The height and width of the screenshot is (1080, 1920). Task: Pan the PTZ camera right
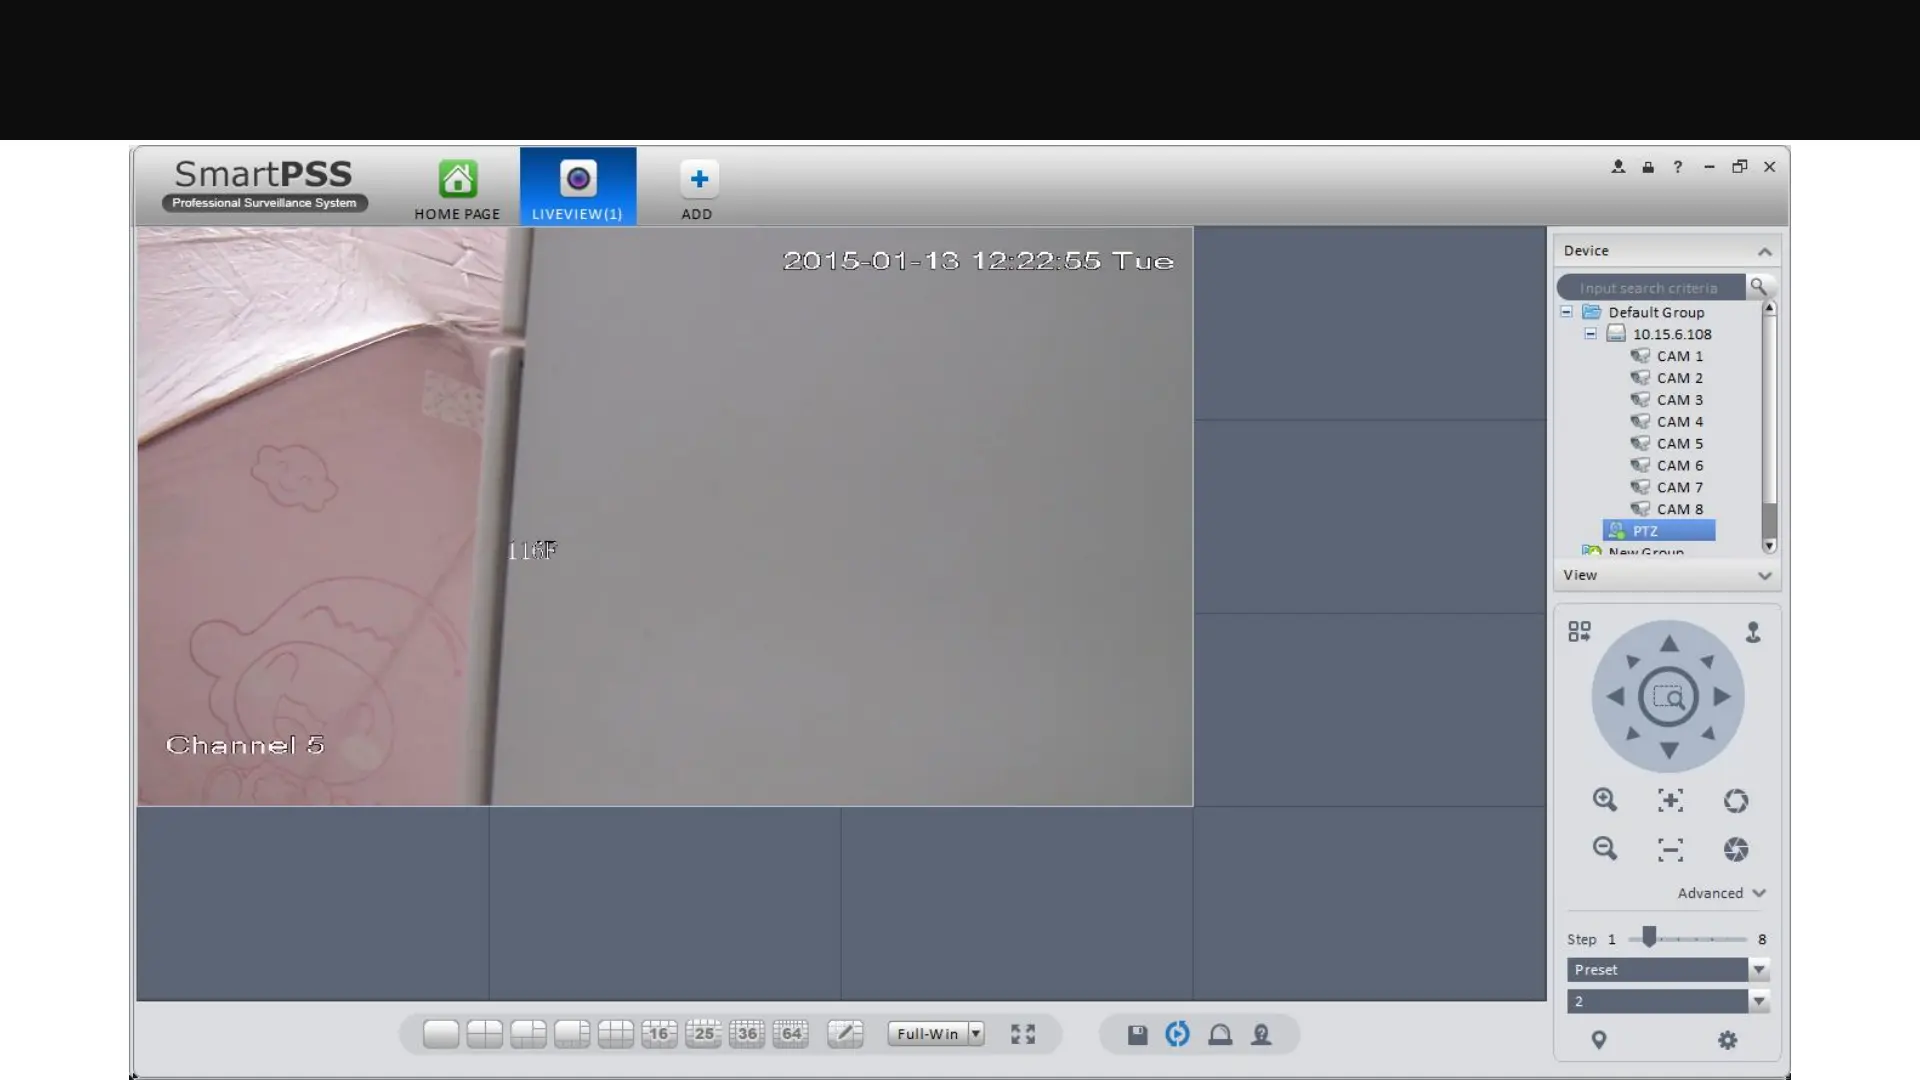pyautogui.click(x=1722, y=696)
